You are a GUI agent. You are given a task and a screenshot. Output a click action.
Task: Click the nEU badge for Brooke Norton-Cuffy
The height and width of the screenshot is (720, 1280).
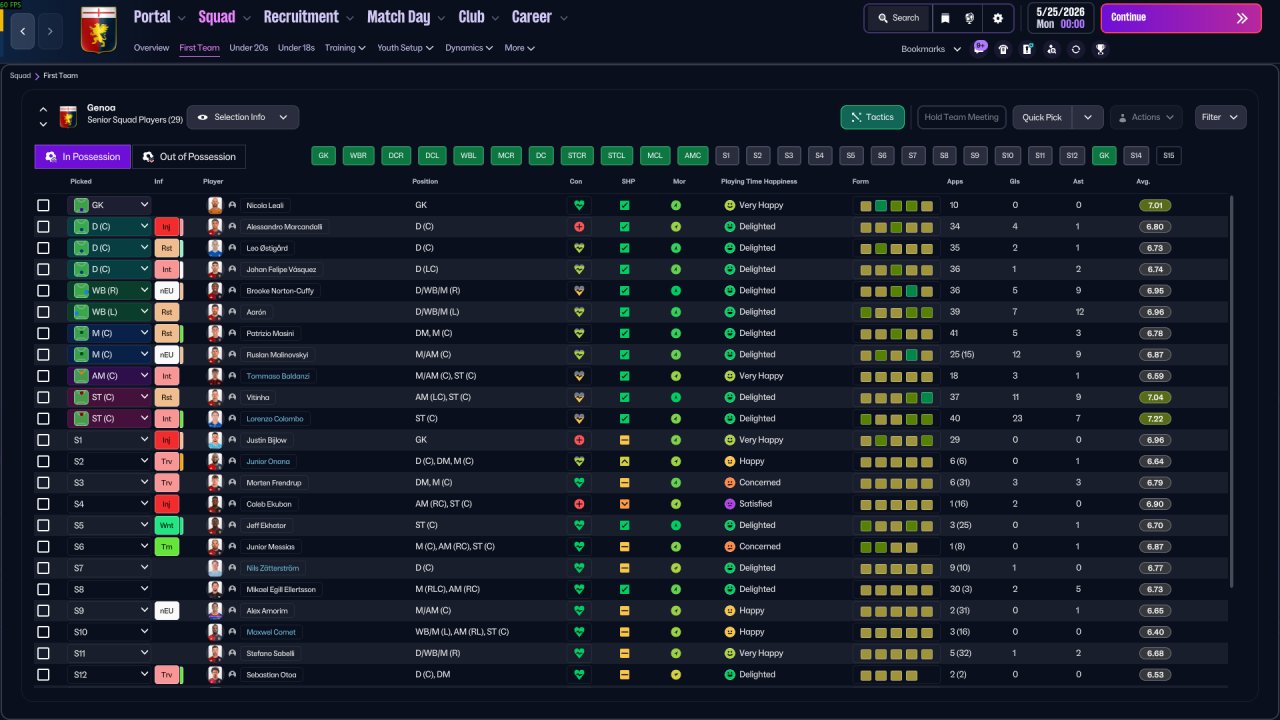point(167,291)
